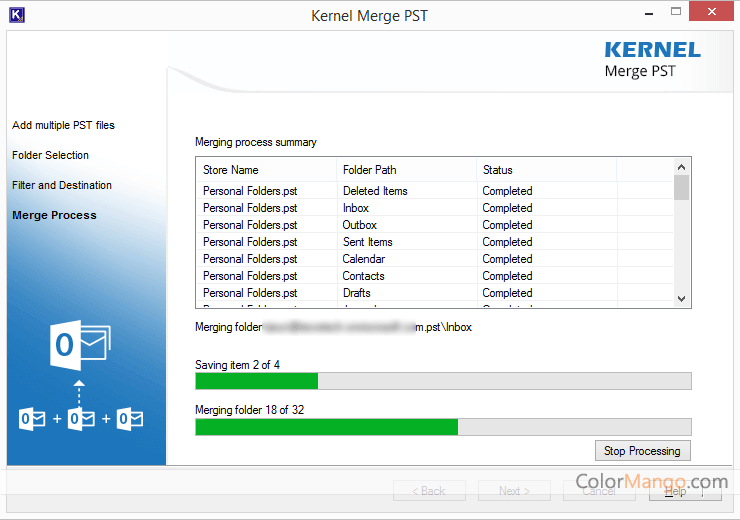Image resolution: width=740 pixels, height=520 pixels.
Task: Click the Merging folder progress bar
Action: pyautogui.click(x=443, y=427)
